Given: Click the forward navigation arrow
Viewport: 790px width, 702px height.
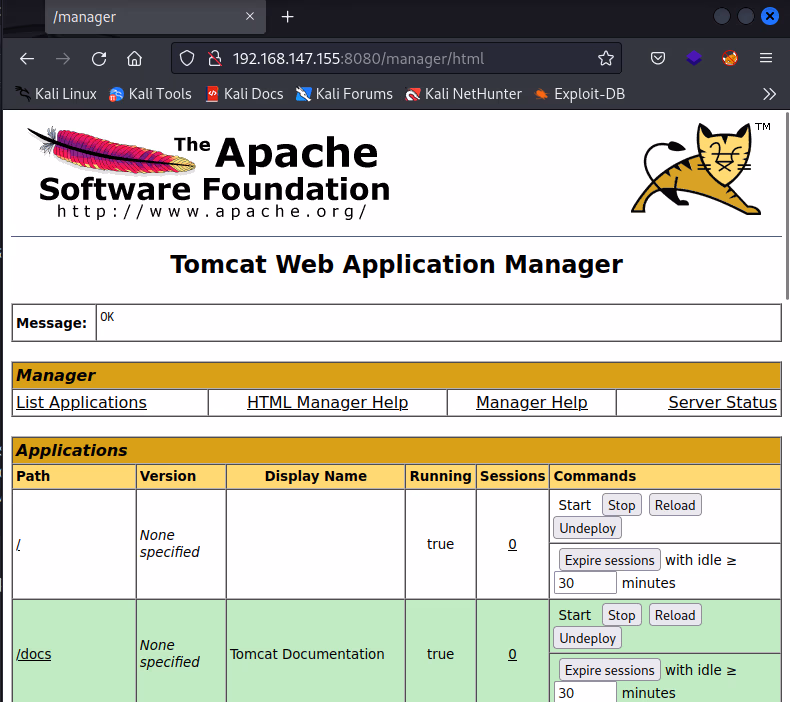Looking at the screenshot, I should (x=63, y=59).
